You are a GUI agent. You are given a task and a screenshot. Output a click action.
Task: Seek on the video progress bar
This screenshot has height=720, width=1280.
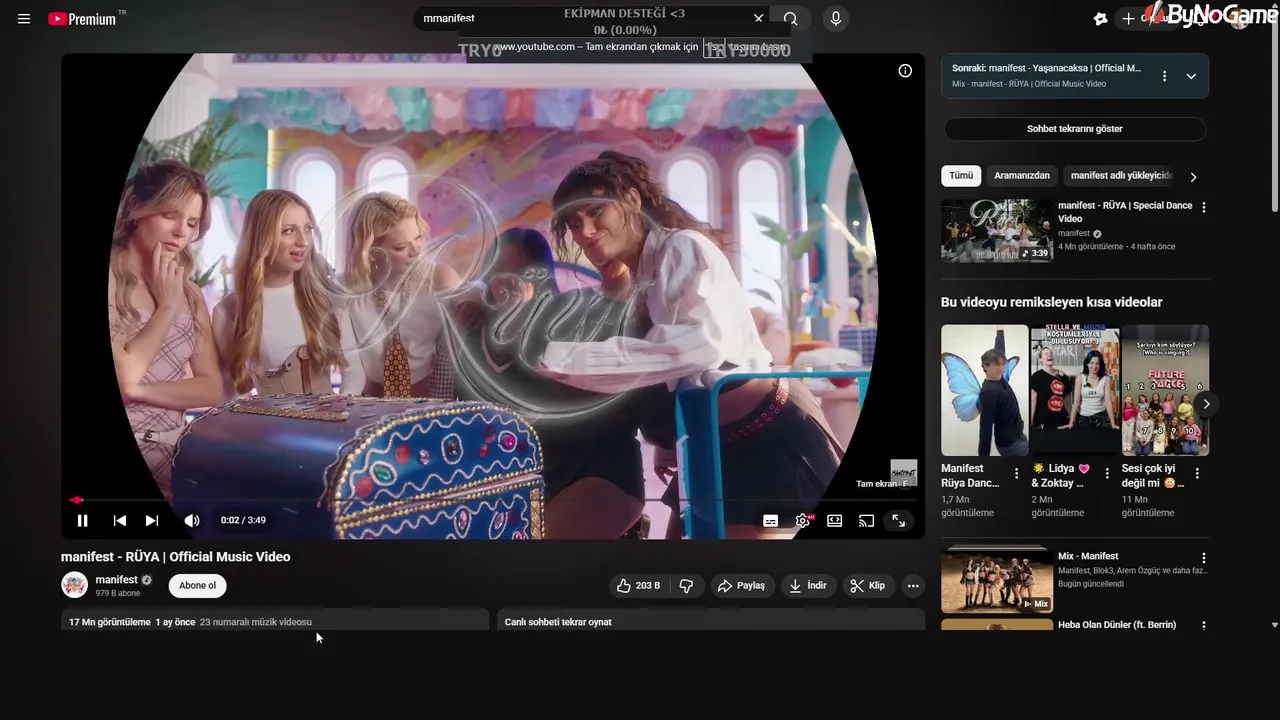click(x=493, y=499)
